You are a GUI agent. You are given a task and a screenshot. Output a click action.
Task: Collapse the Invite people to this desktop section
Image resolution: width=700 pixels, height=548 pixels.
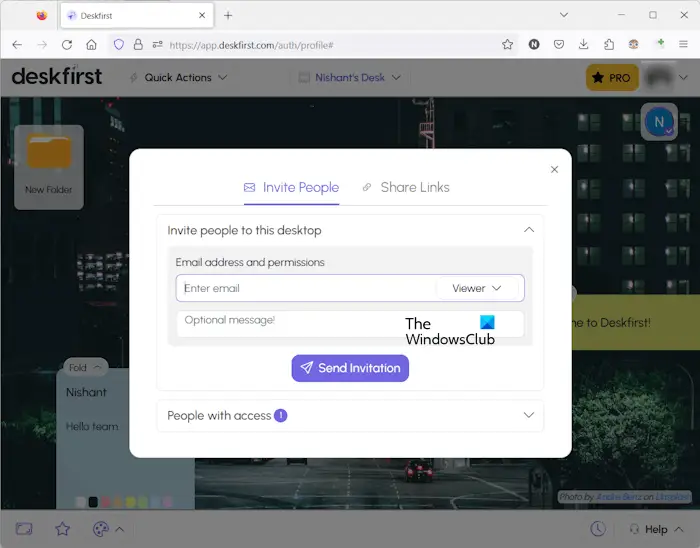coord(529,230)
